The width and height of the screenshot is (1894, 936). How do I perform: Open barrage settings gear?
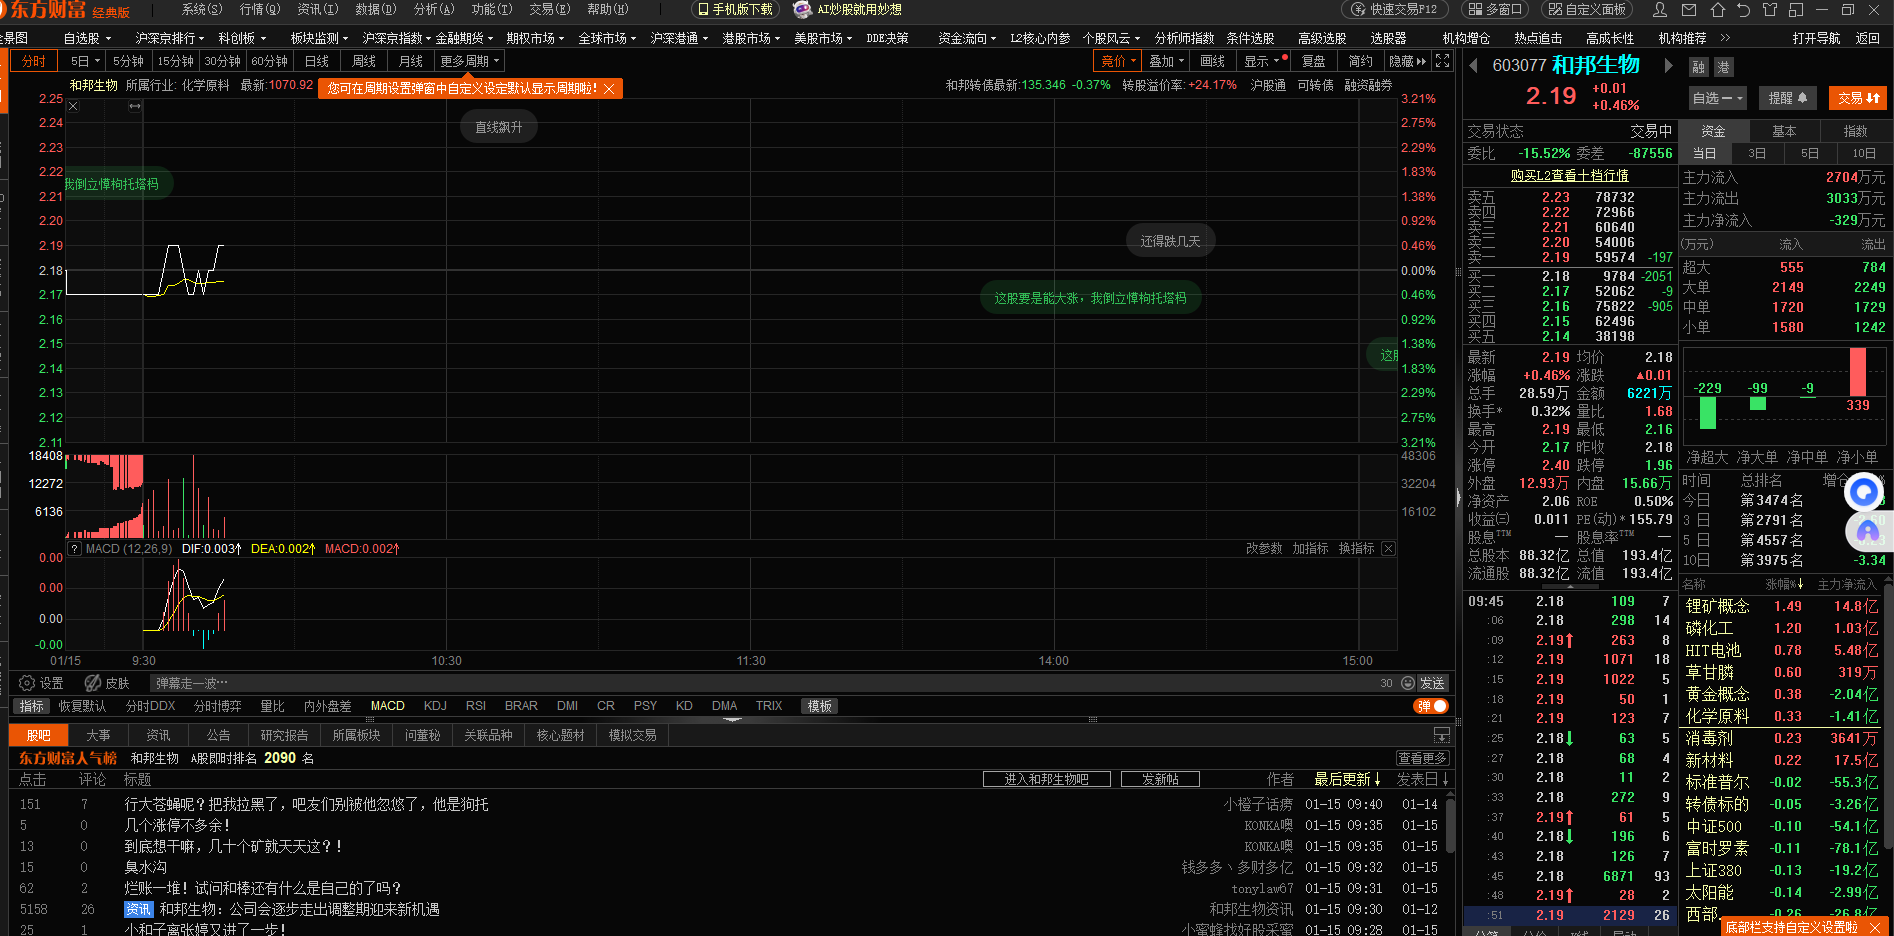click(27, 683)
